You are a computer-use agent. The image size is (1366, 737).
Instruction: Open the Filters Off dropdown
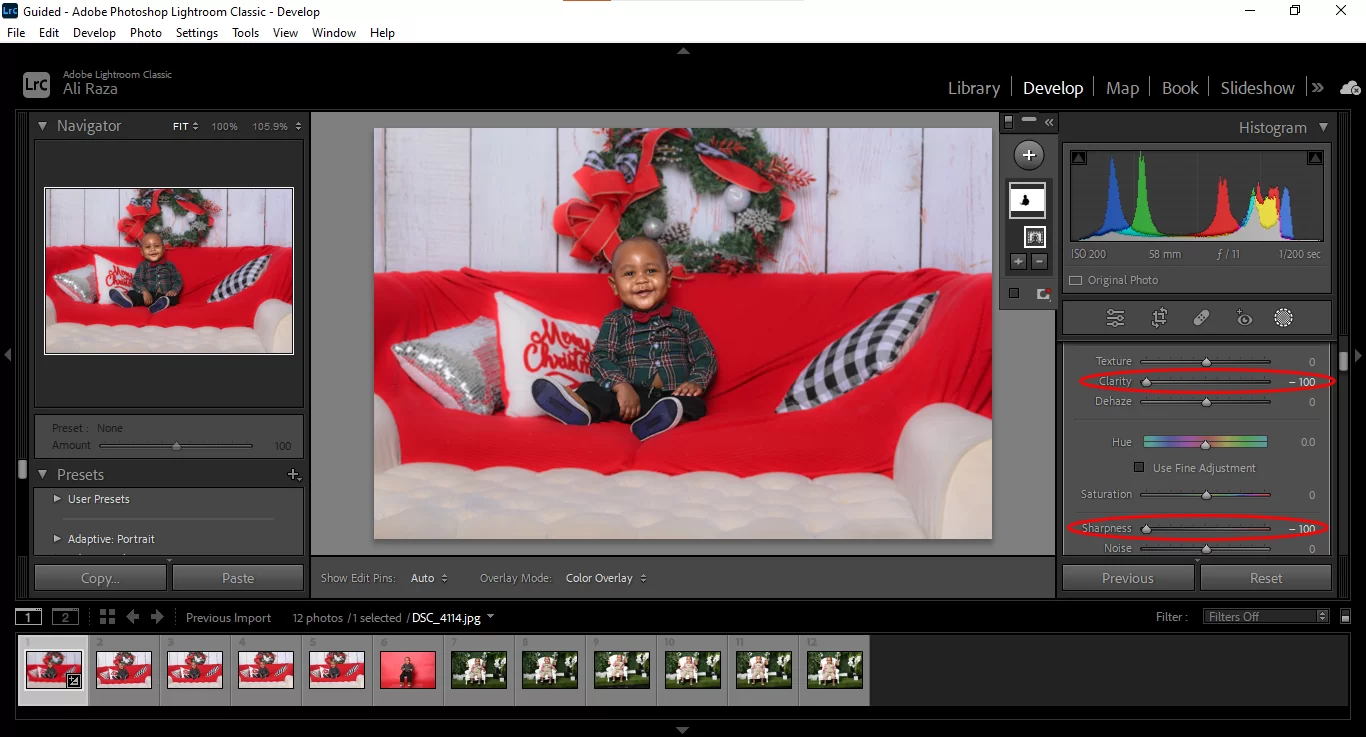[1266, 617]
